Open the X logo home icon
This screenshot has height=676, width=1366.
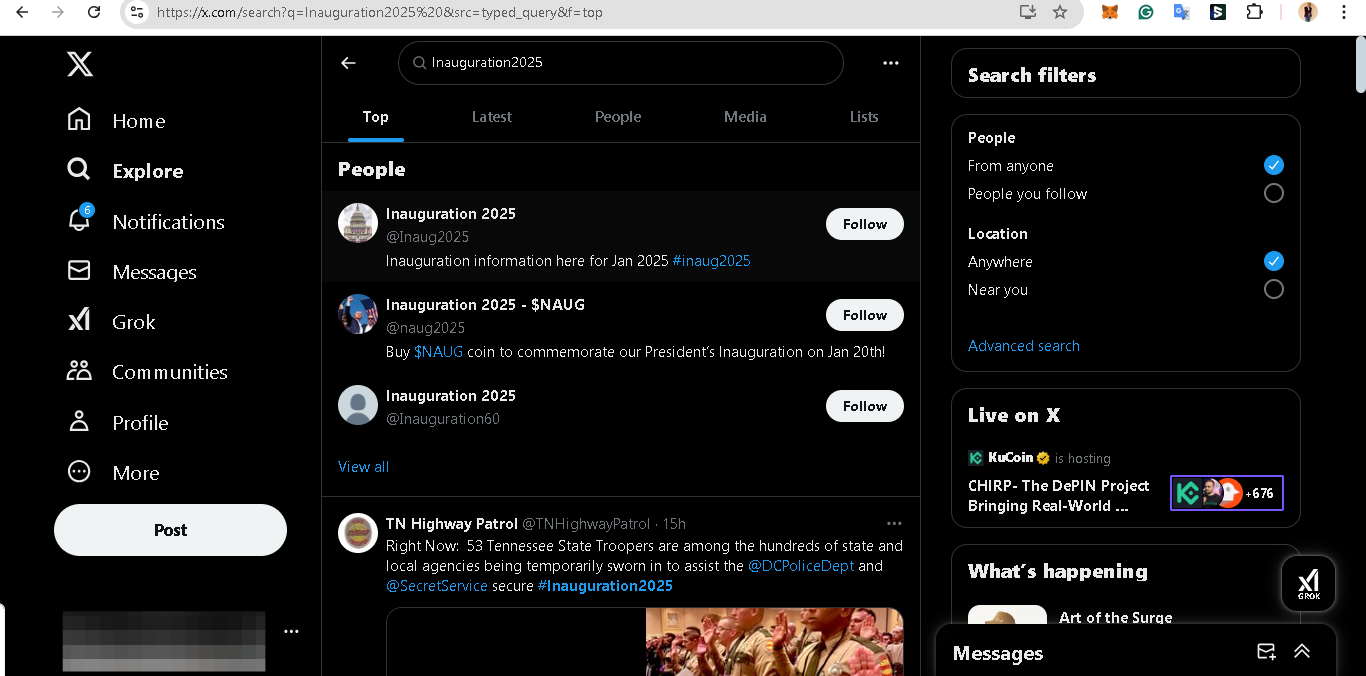(x=80, y=65)
